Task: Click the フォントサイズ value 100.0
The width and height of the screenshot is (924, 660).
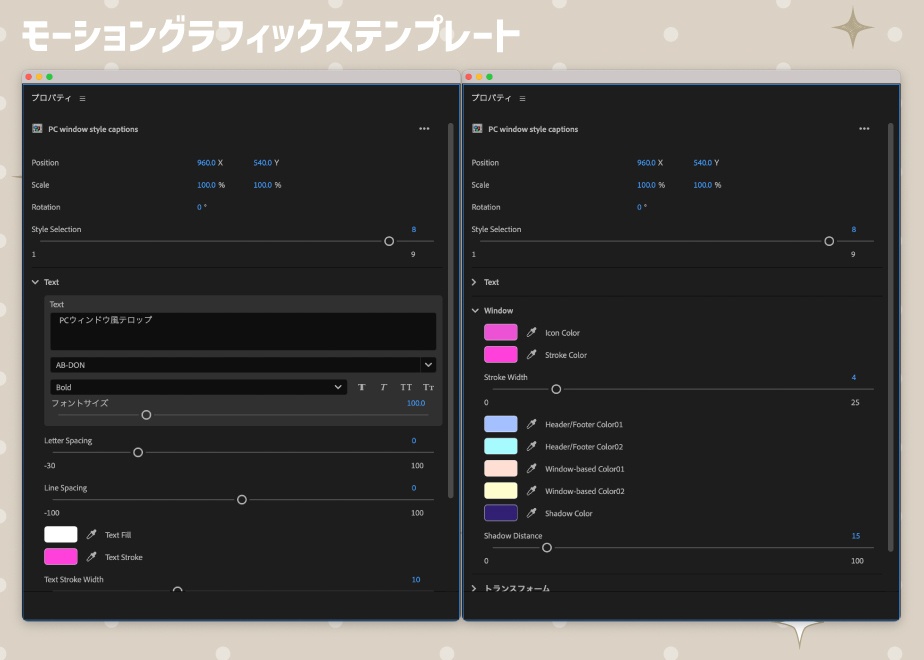Action: (x=416, y=403)
